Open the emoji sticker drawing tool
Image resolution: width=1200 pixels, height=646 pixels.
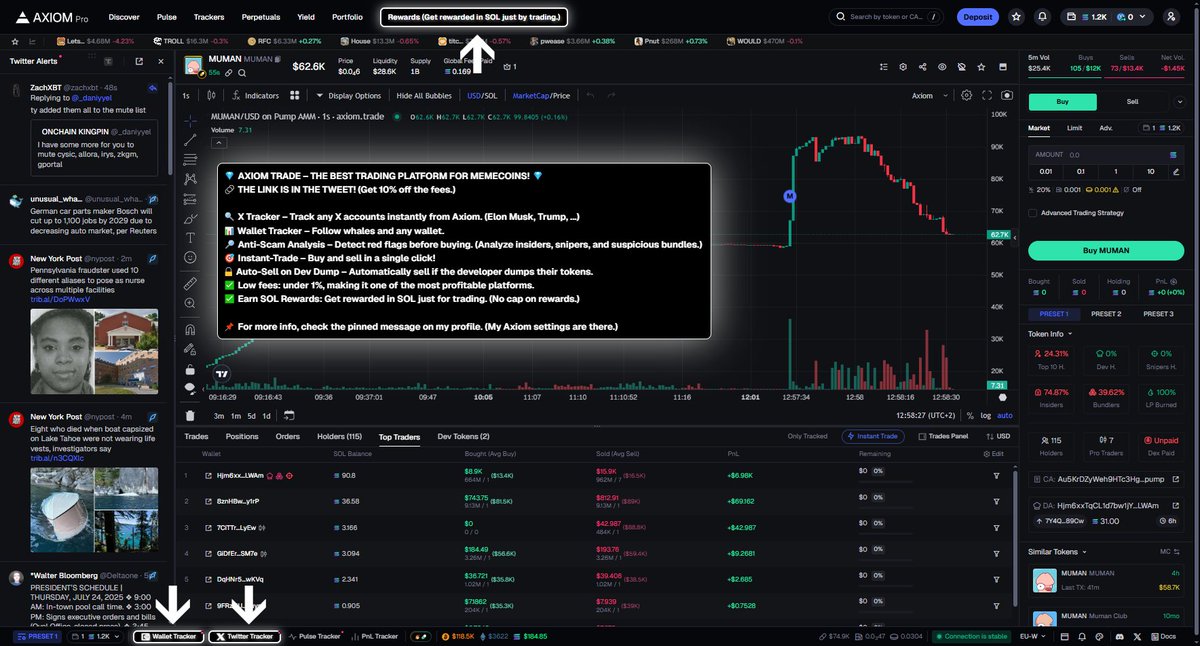pyautogui.click(x=190, y=257)
